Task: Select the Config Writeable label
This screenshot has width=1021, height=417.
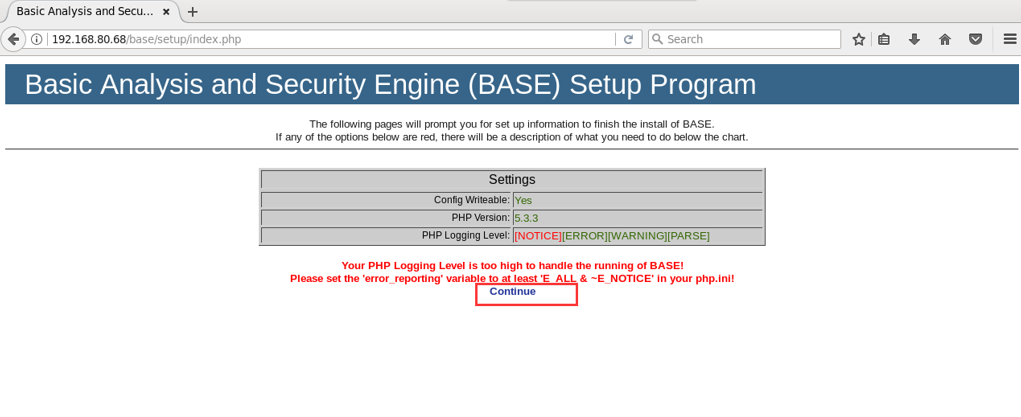Action: click(472, 199)
